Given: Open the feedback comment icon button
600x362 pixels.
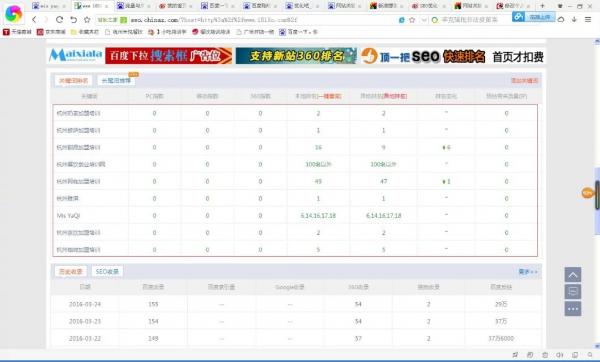Looking at the screenshot, I should click(x=573, y=292).
